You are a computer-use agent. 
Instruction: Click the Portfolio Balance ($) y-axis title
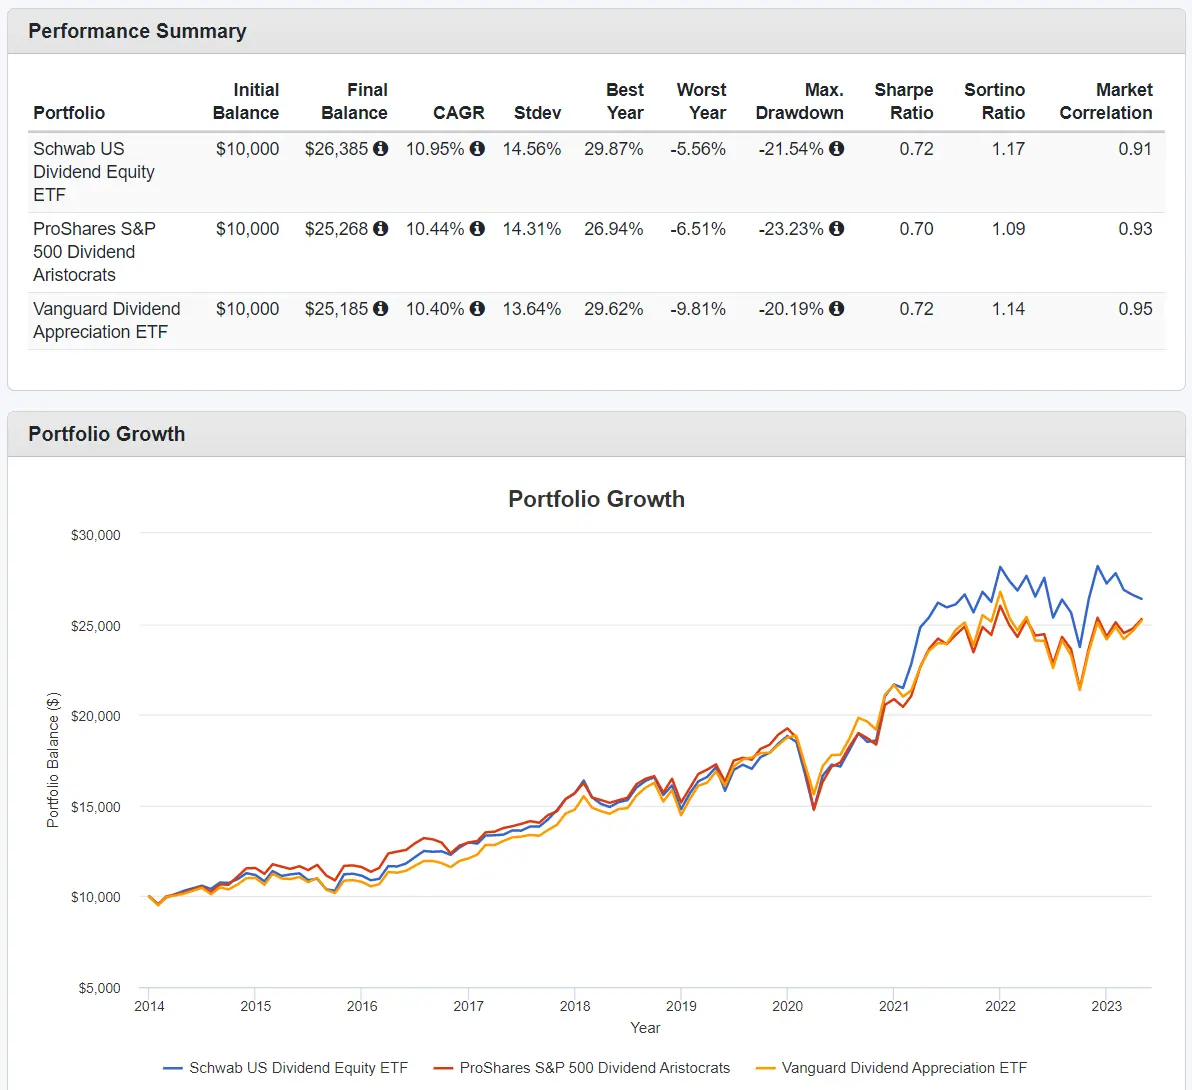coord(52,760)
